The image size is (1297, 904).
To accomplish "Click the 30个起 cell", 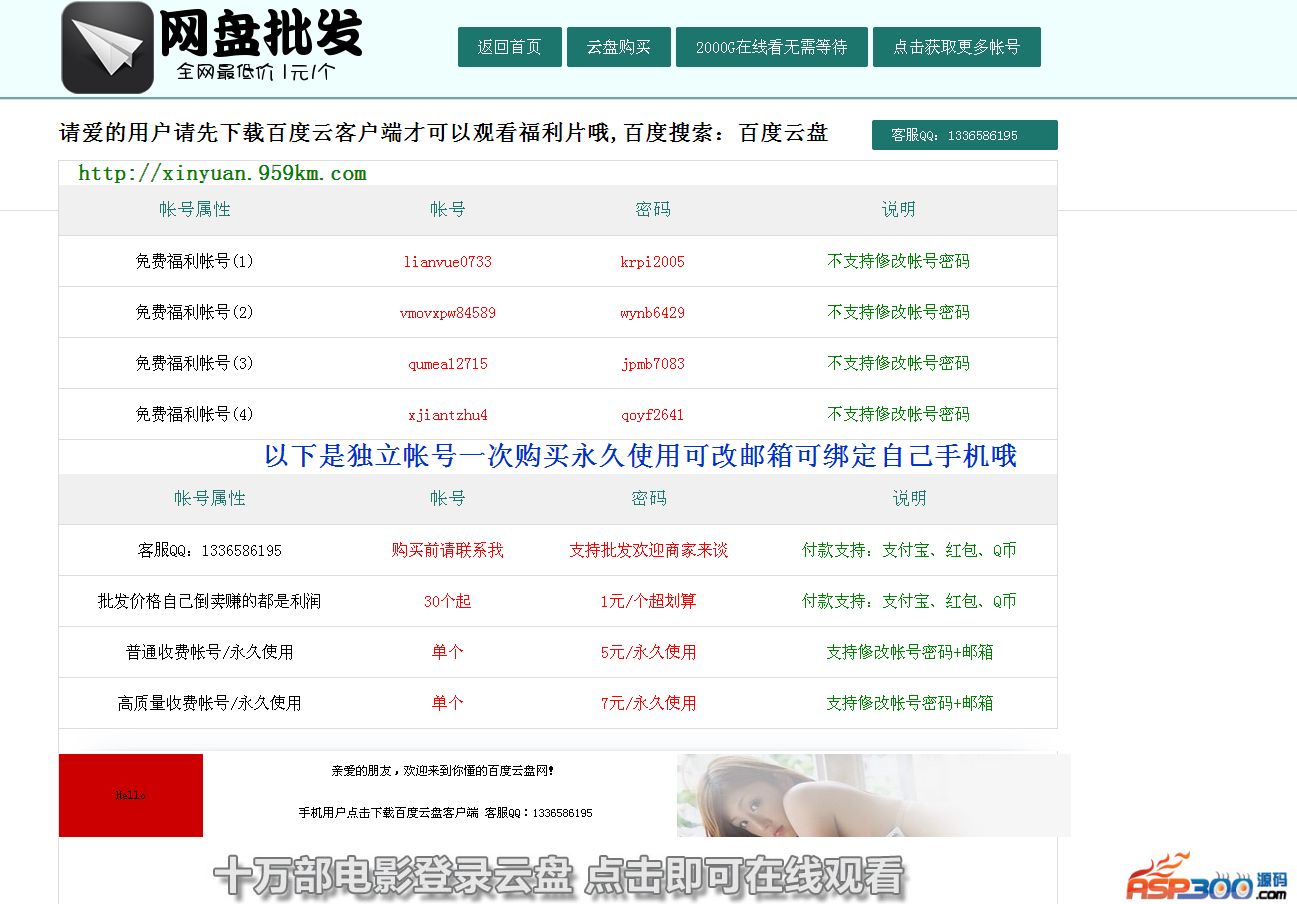I will pos(448,601).
